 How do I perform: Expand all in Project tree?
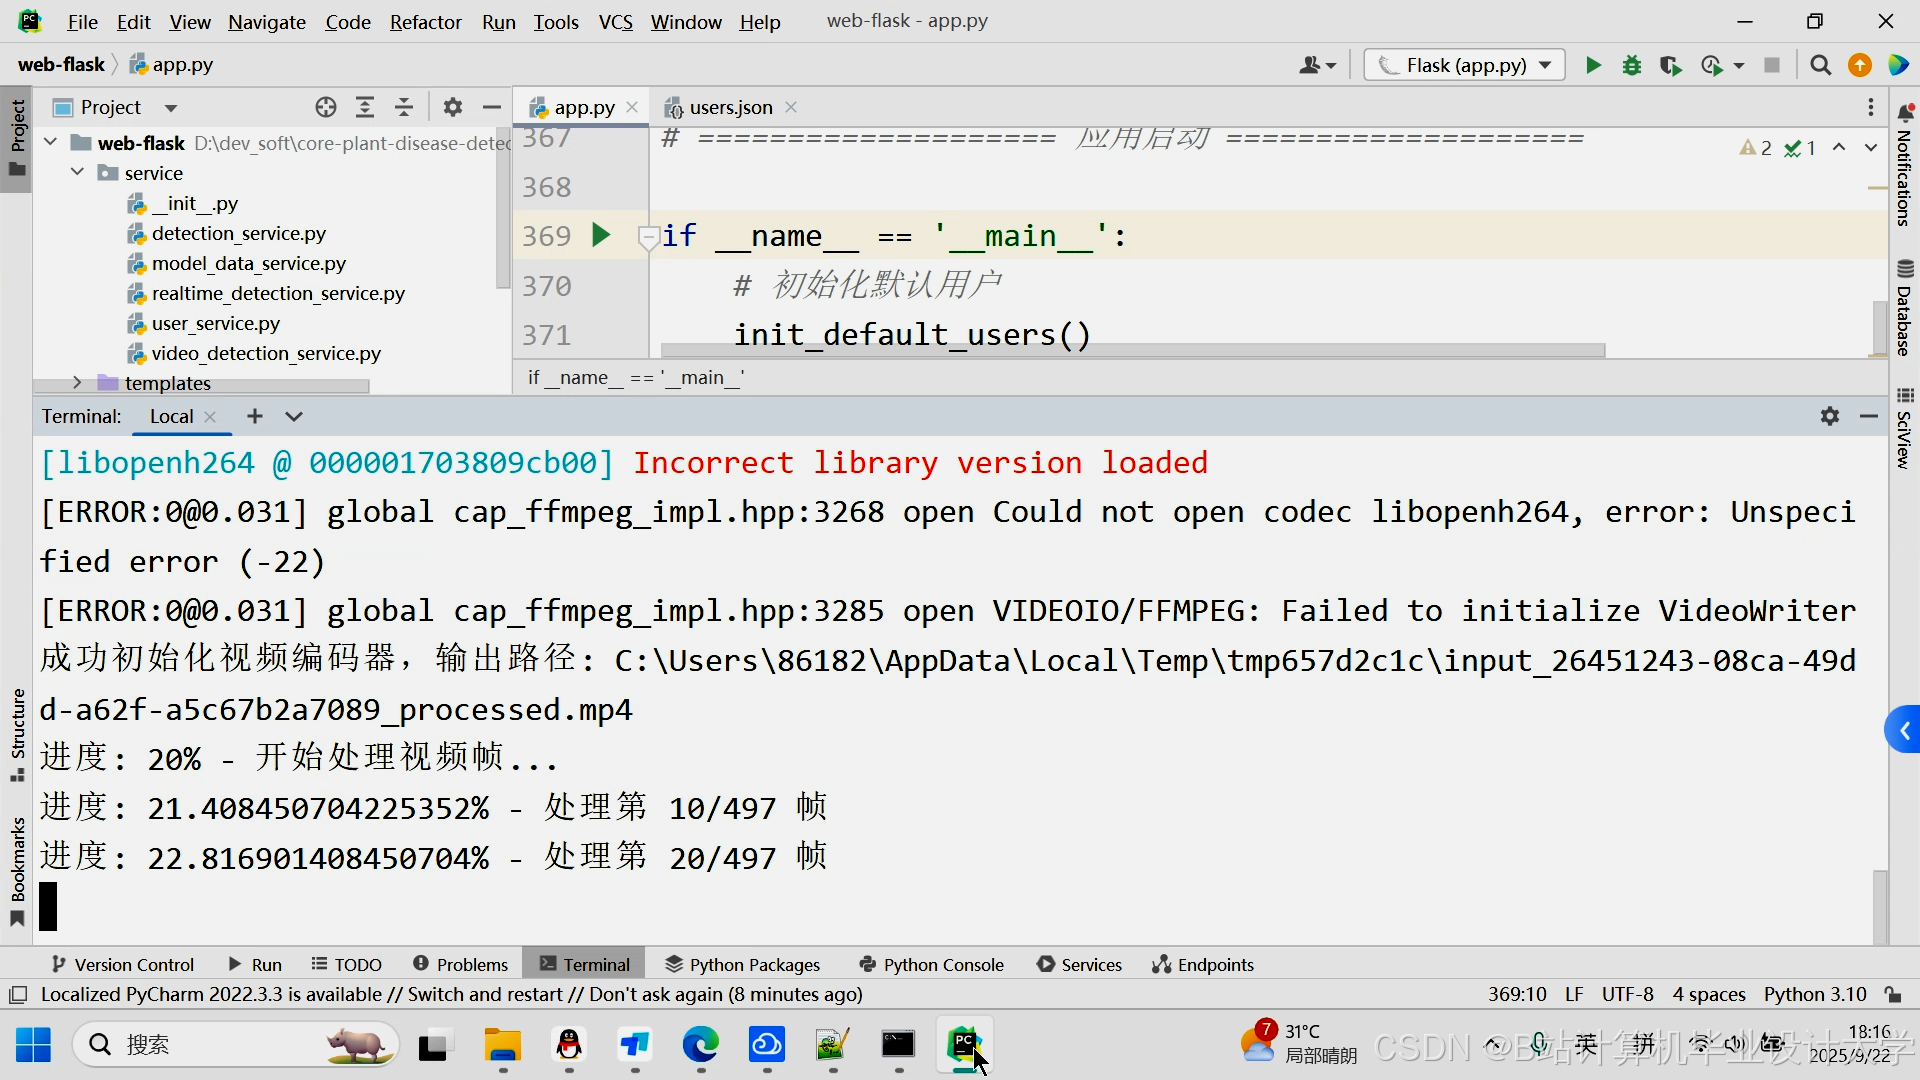(x=365, y=107)
